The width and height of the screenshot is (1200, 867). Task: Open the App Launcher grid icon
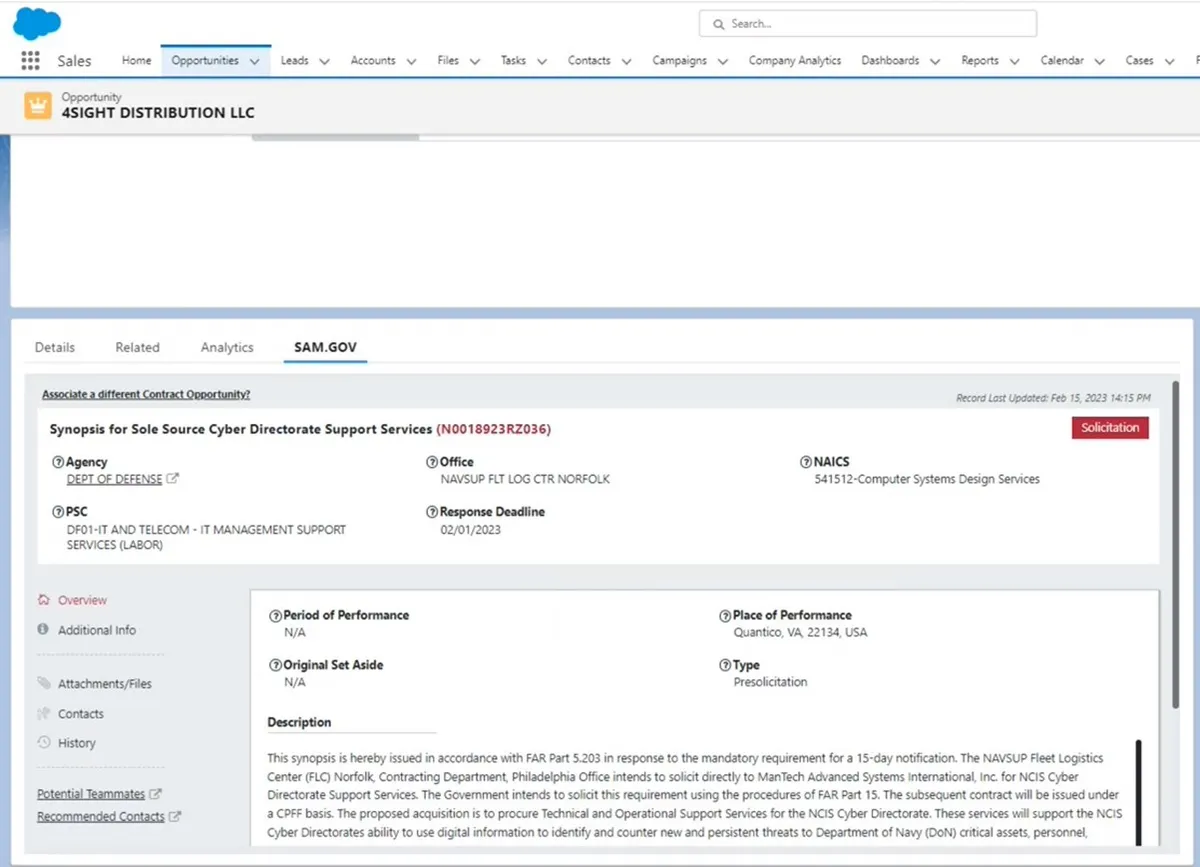(30, 60)
